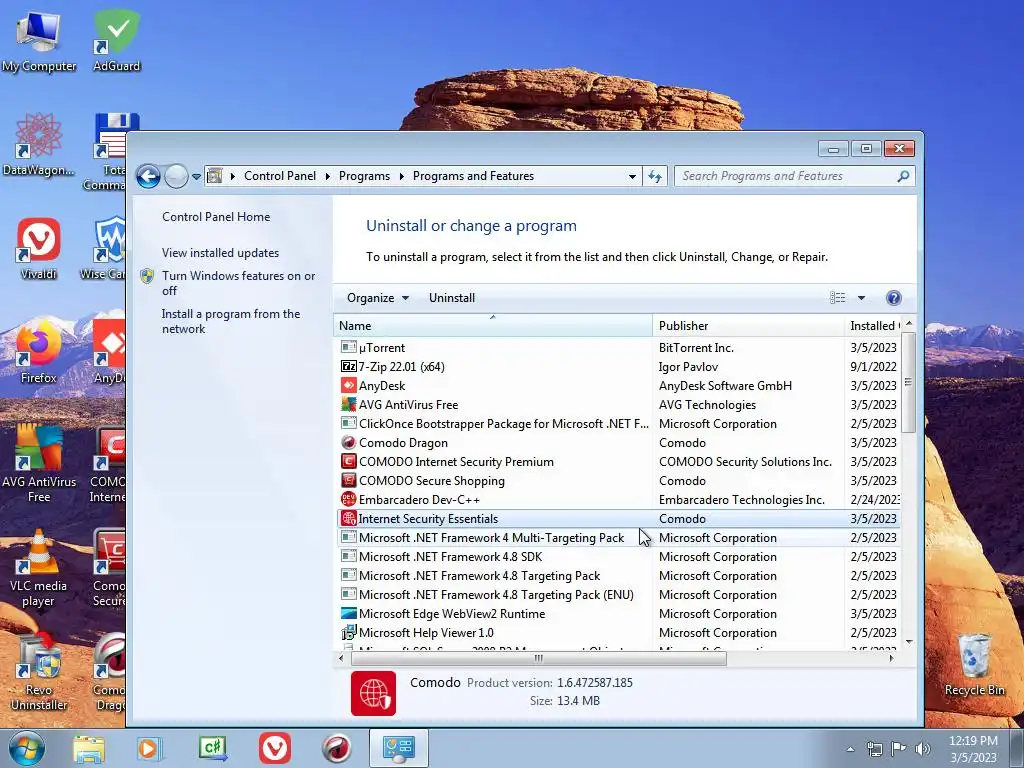Screen dimensions: 1024x768
Task: Click the blue help icon
Action: click(x=893, y=298)
